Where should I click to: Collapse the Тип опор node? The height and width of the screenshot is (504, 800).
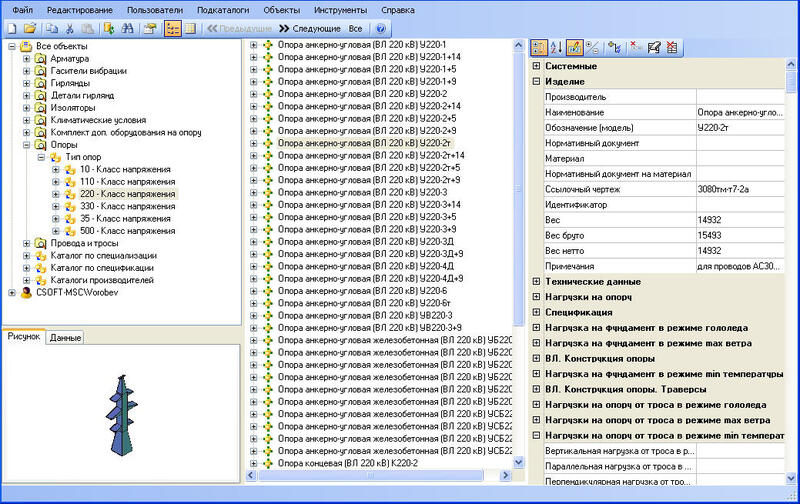(x=41, y=157)
